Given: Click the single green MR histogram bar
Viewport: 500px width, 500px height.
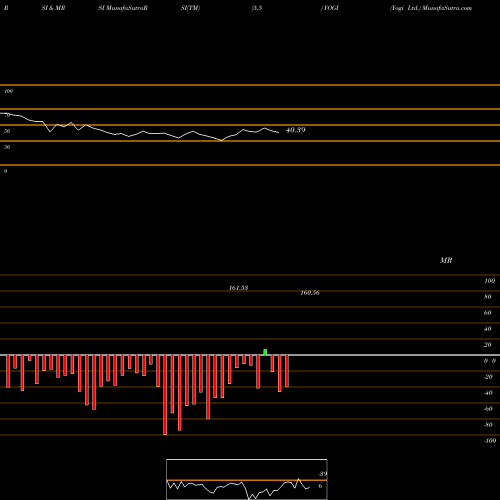Looking at the screenshot, I should (x=265, y=352).
